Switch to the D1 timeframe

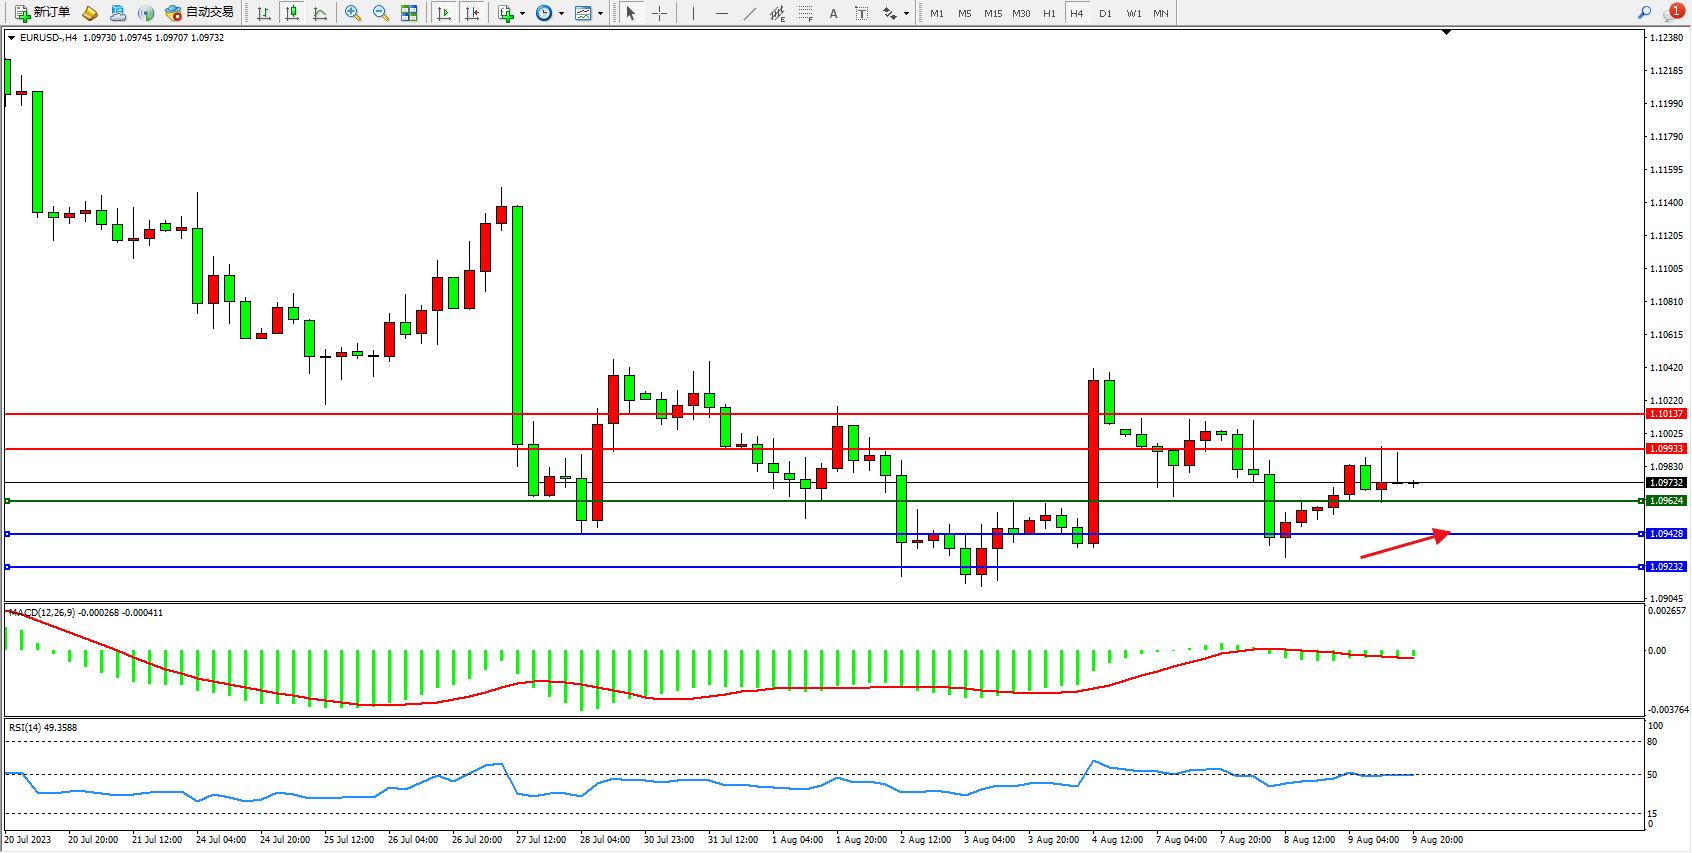[1105, 13]
